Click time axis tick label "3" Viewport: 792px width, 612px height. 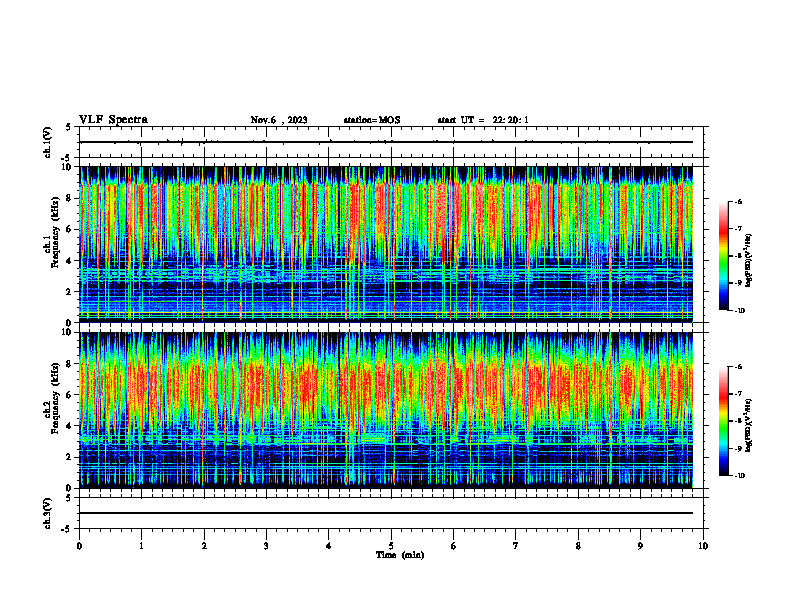click(266, 546)
